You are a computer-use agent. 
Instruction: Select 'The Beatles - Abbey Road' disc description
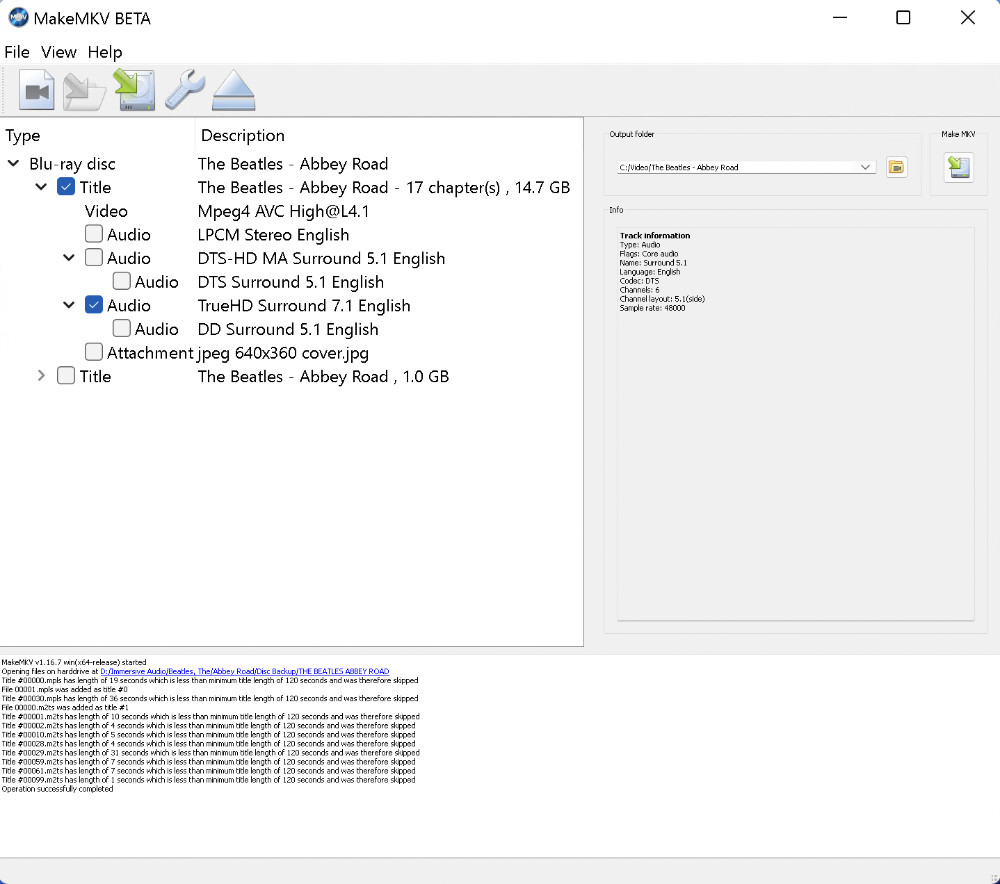coord(293,164)
